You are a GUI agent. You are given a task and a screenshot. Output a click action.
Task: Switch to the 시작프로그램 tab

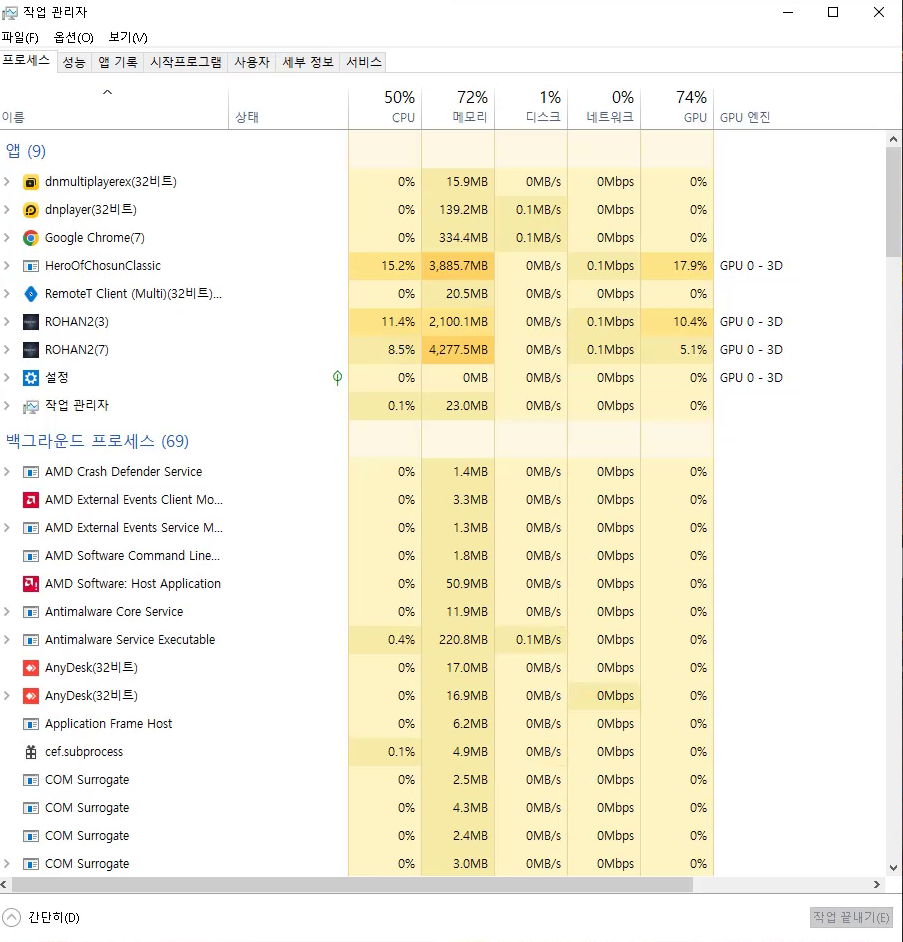coord(186,62)
